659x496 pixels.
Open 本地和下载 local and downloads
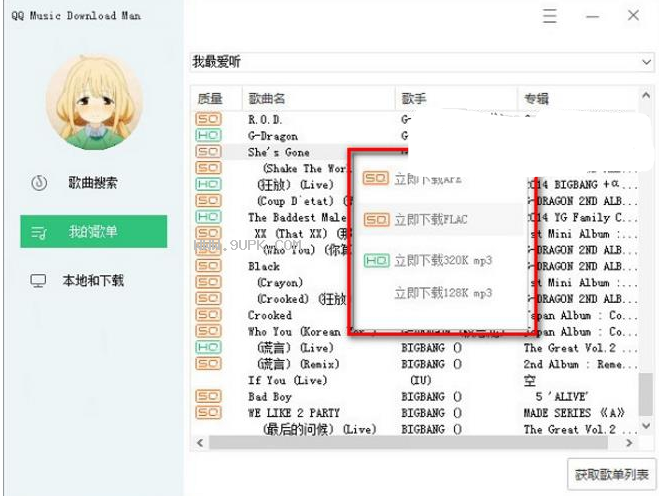(x=93, y=280)
